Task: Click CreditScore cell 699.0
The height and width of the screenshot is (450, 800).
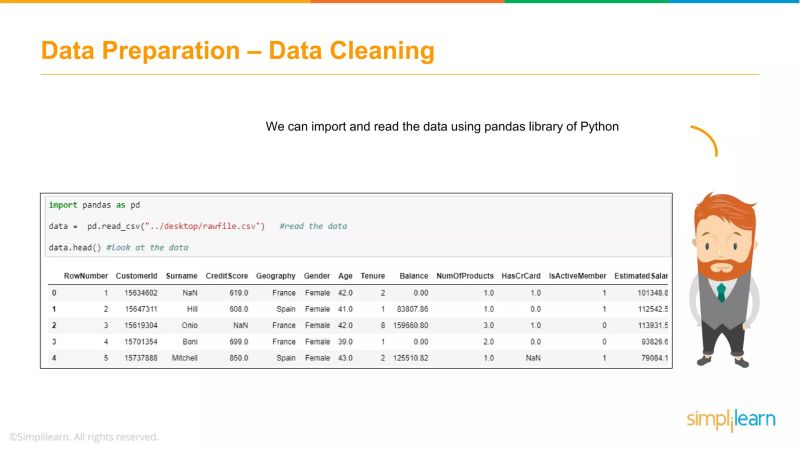Action: click(x=239, y=342)
